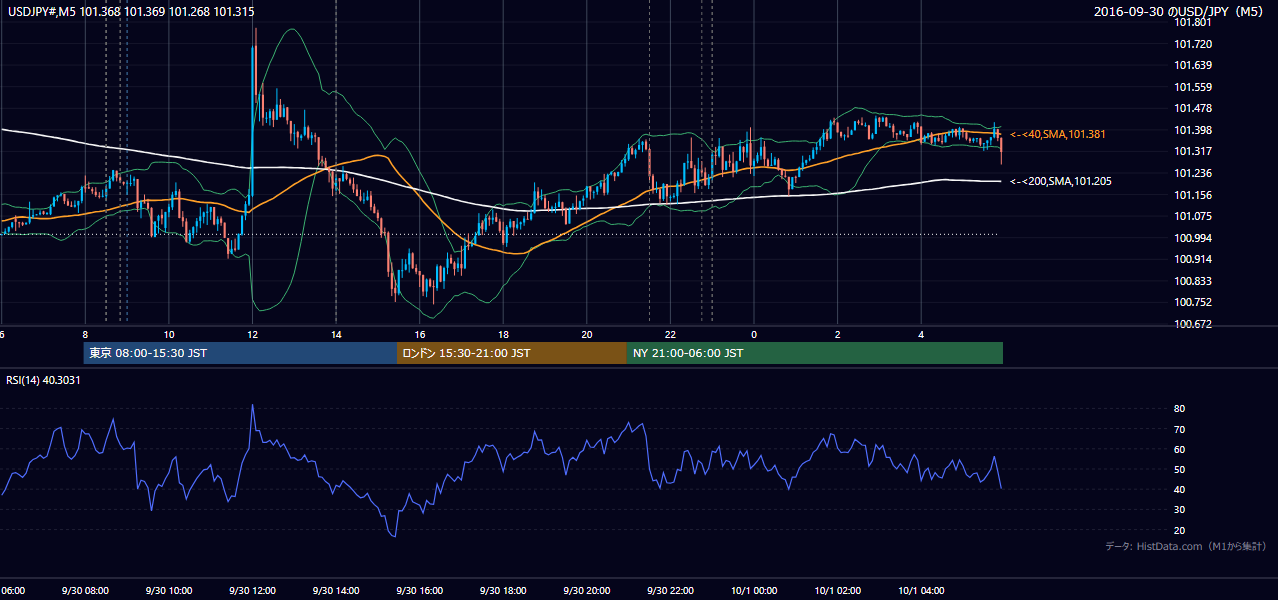The image size is (1278, 600).
Task: Click price axis value 100.994
Action: pyautogui.click(x=1193, y=238)
